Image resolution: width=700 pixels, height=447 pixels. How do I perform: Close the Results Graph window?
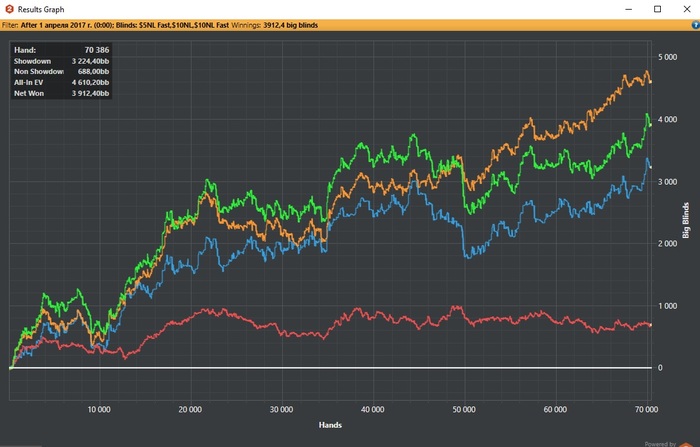[x=686, y=9]
